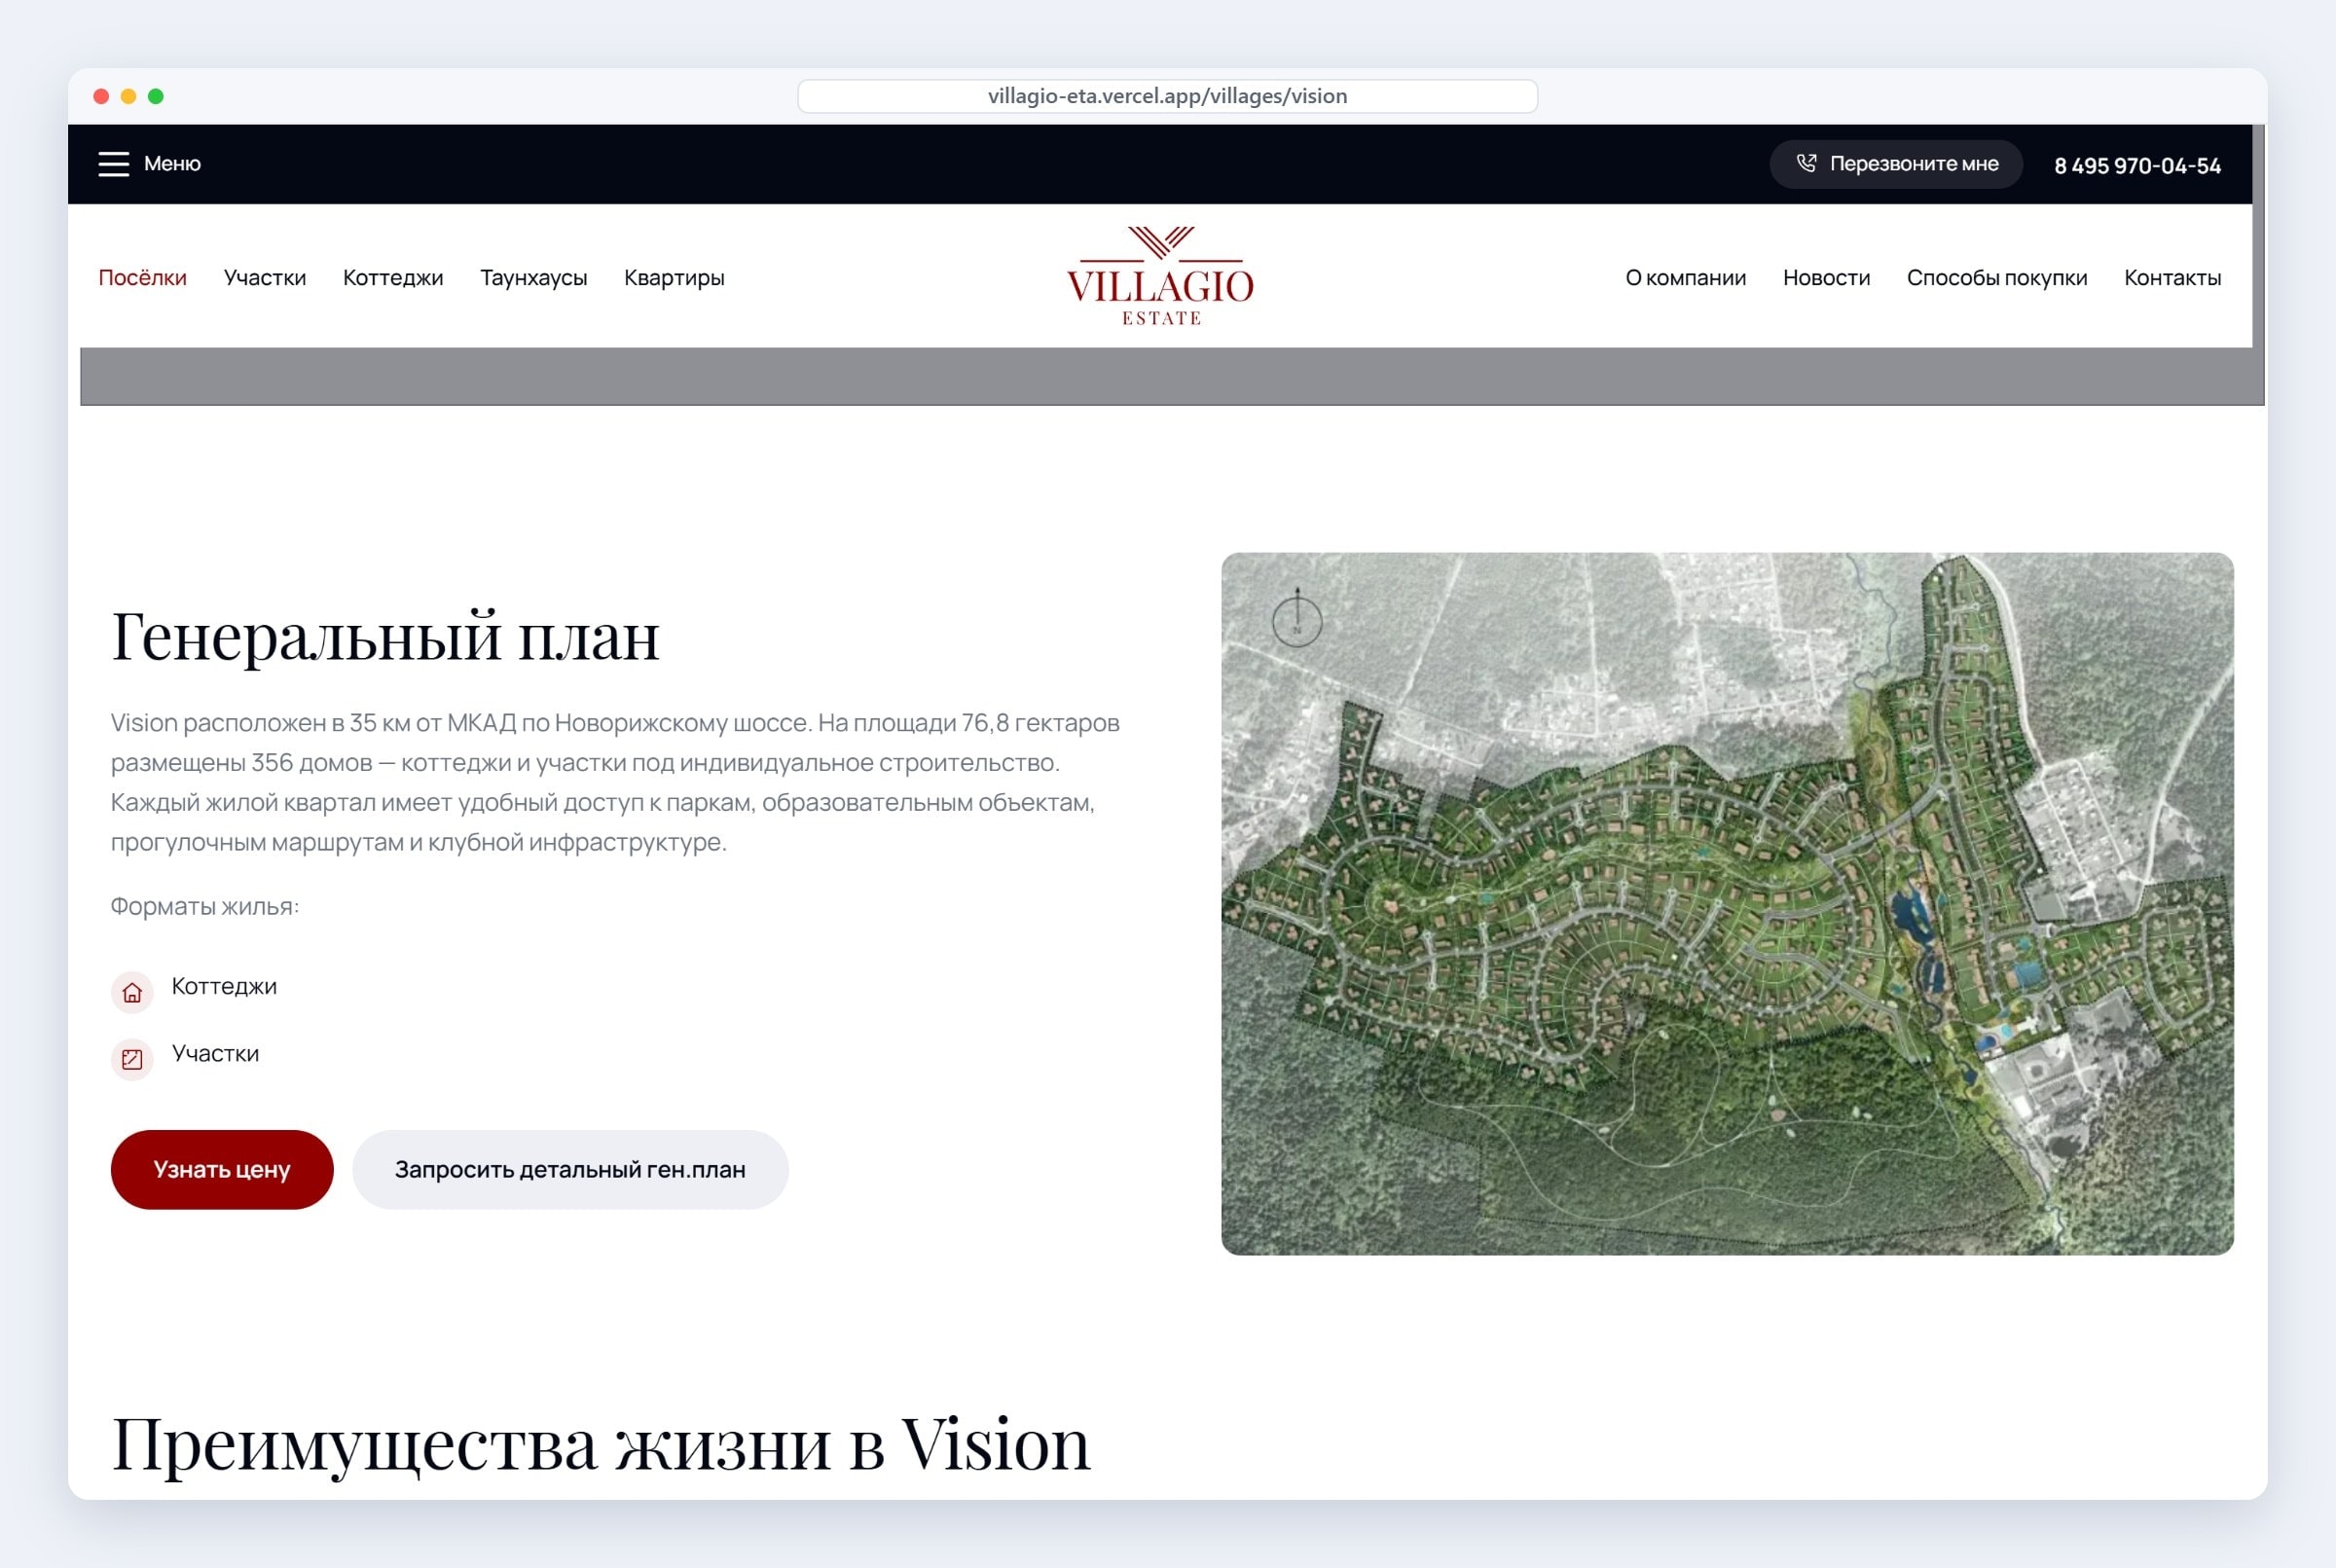Click the Узнать цену button
Viewport: 2336px width, 1568px height.
[222, 1169]
